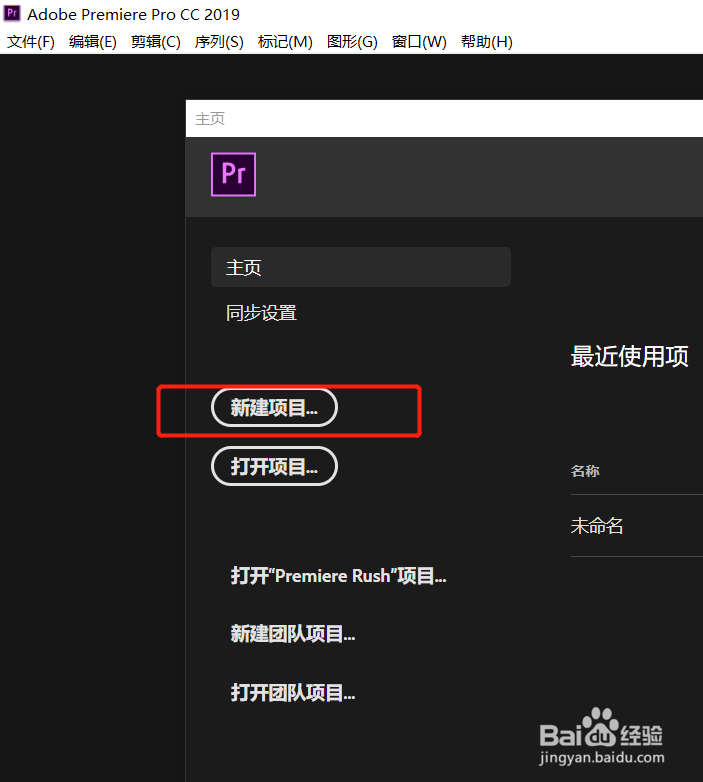703x782 pixels.
Task: Click the 最近使用项 heading
Action: pyautogui.click(x=630, y=357)
